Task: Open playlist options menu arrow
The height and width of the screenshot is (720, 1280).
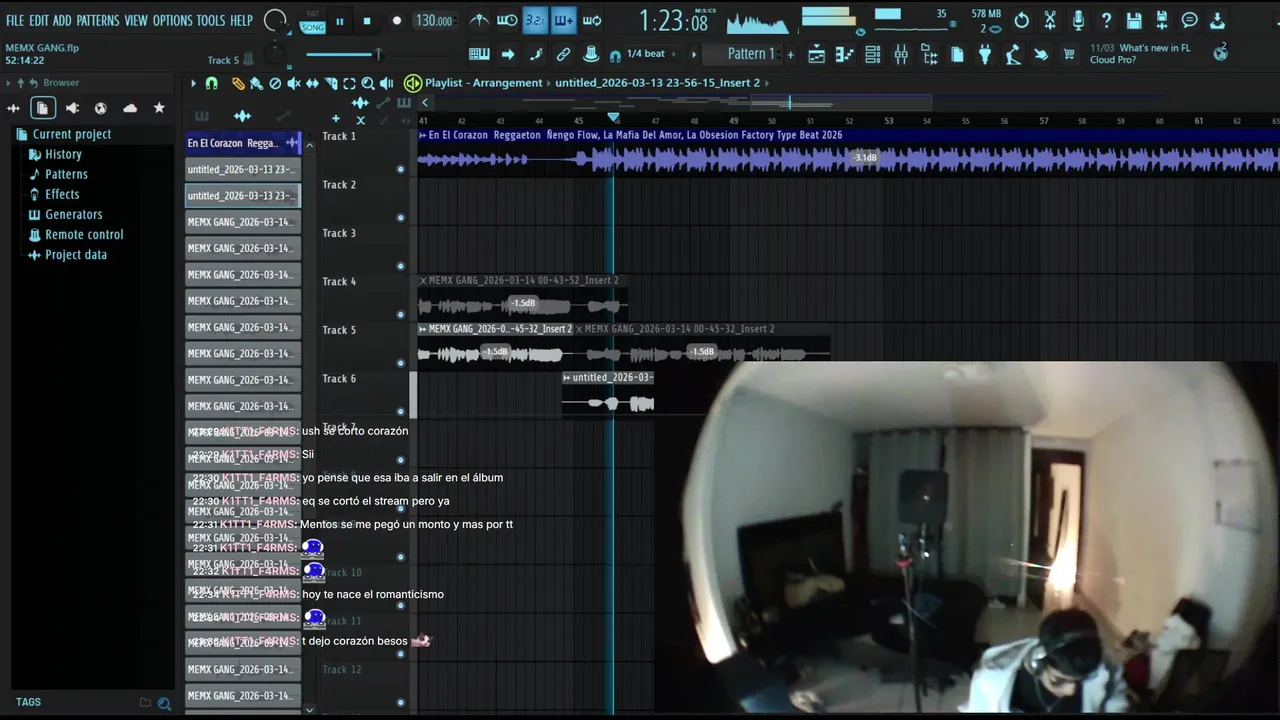Action: pos(193,83)
